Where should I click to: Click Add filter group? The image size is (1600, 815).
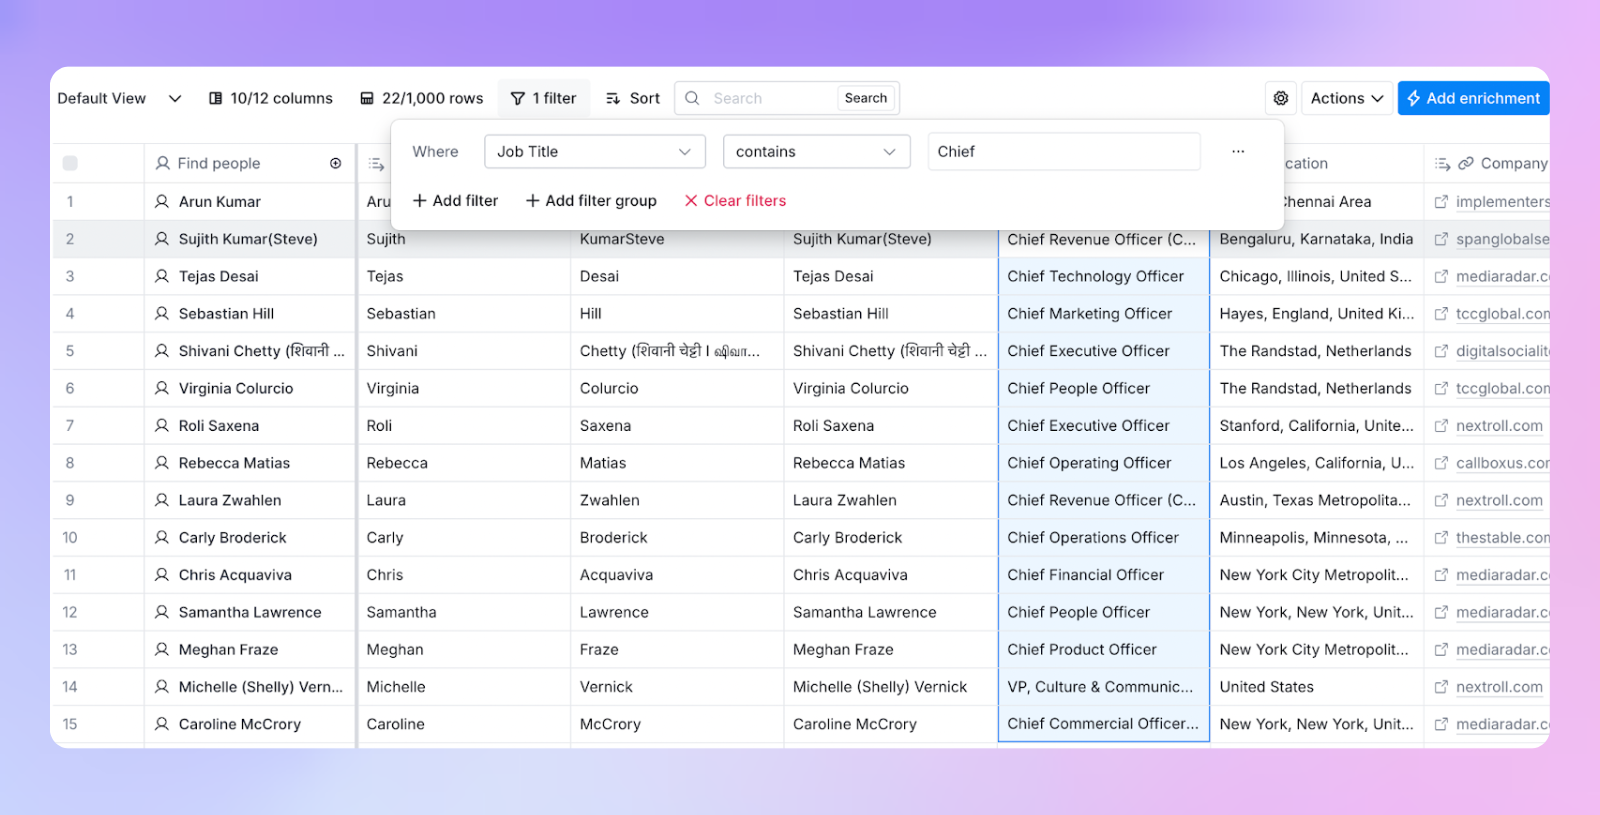click(591, 200)
